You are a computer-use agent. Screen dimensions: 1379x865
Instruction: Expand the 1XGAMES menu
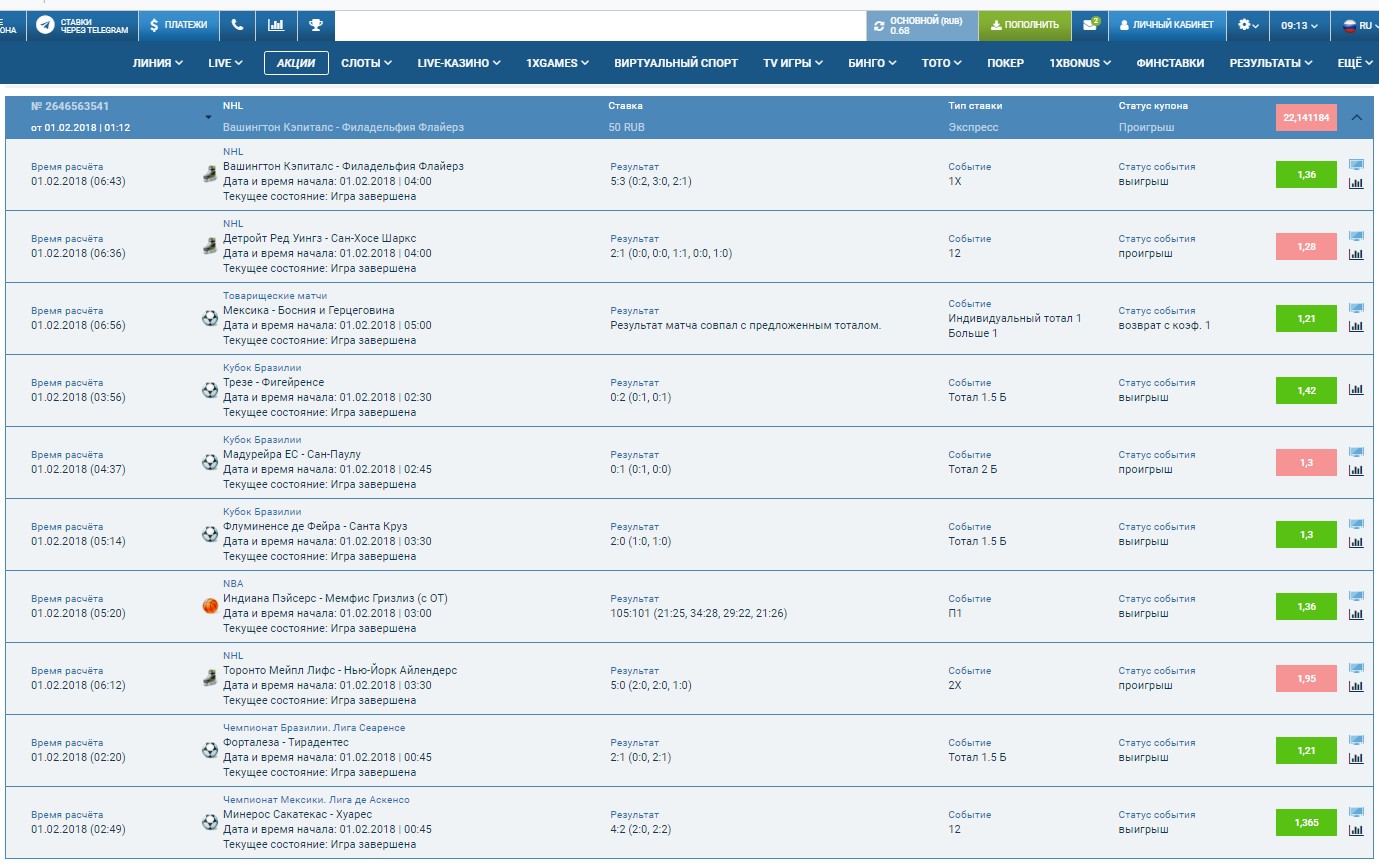[x=558, y=63]
